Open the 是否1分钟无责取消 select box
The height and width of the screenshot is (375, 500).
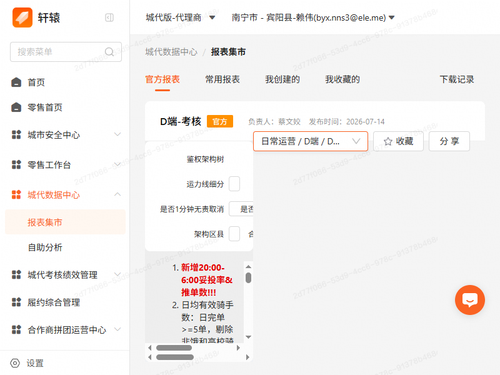[241, 209]
